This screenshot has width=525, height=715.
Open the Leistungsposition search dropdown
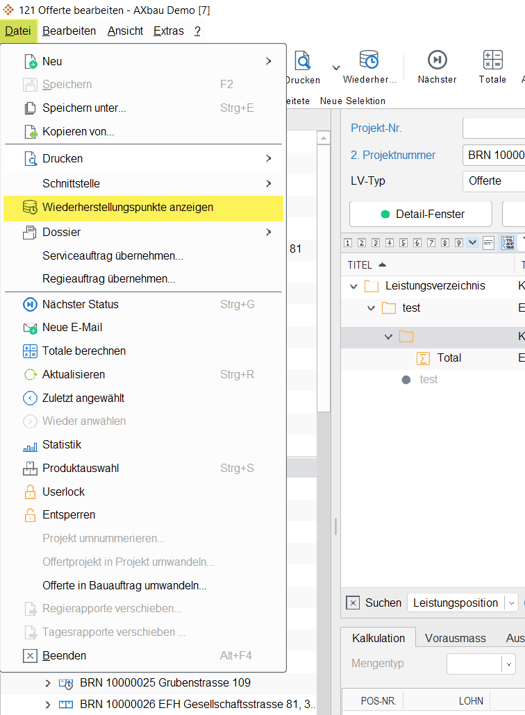point(511,603)
